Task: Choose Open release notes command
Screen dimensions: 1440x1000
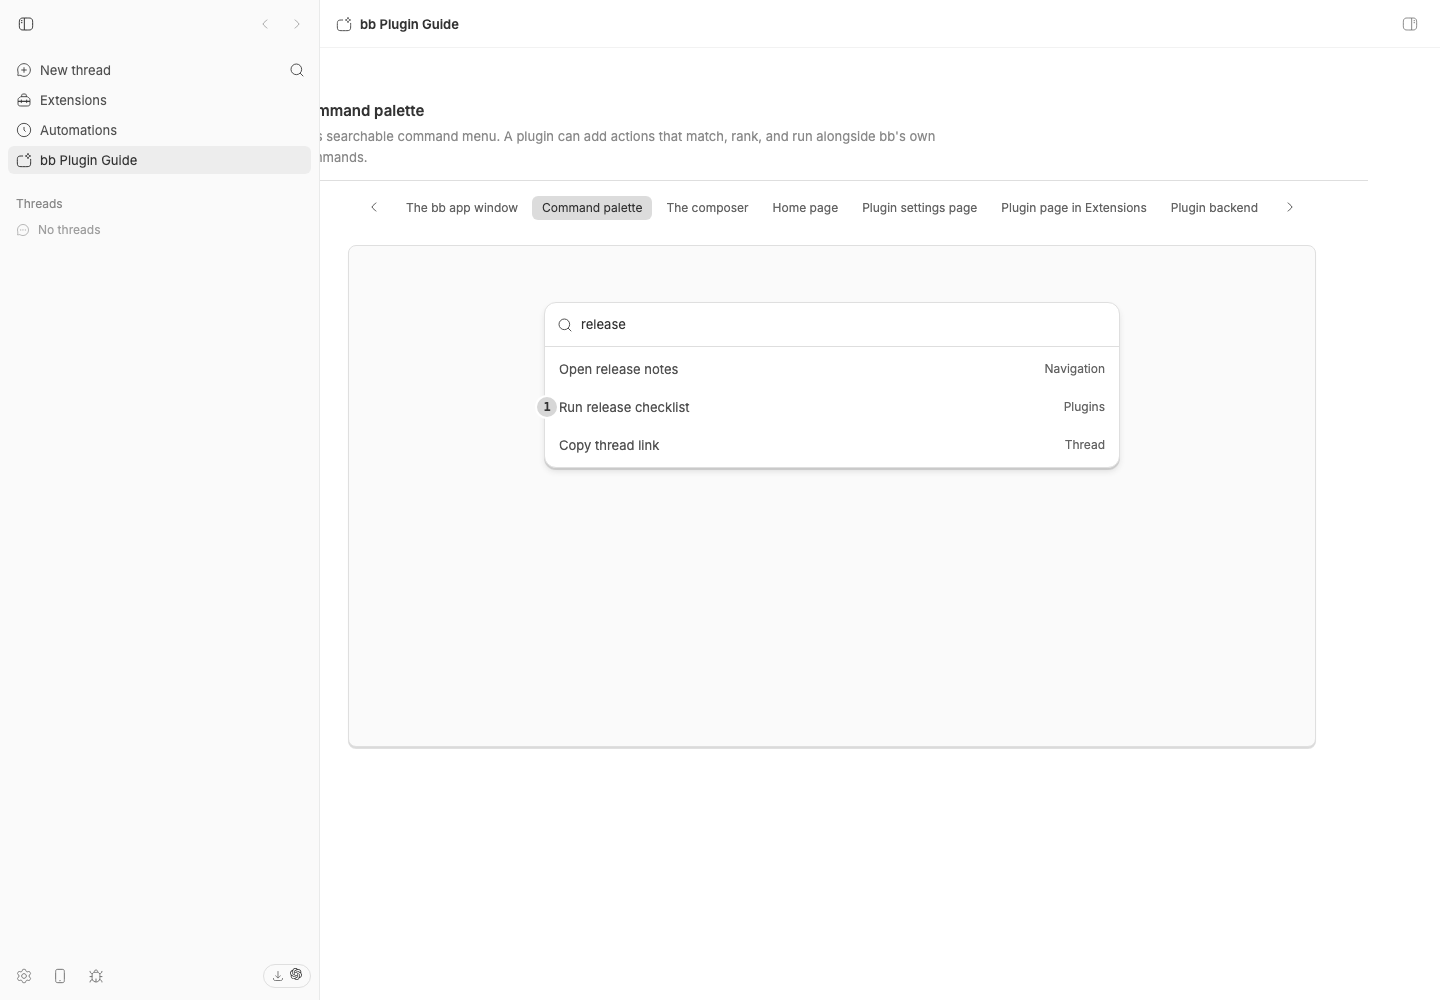Action: pos(832,369)
